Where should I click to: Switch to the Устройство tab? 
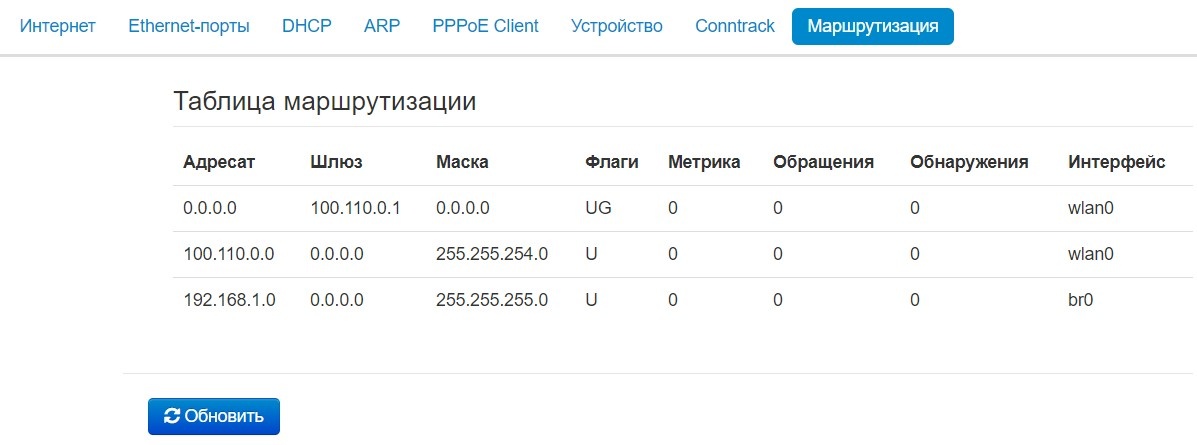tap(616, 26)
